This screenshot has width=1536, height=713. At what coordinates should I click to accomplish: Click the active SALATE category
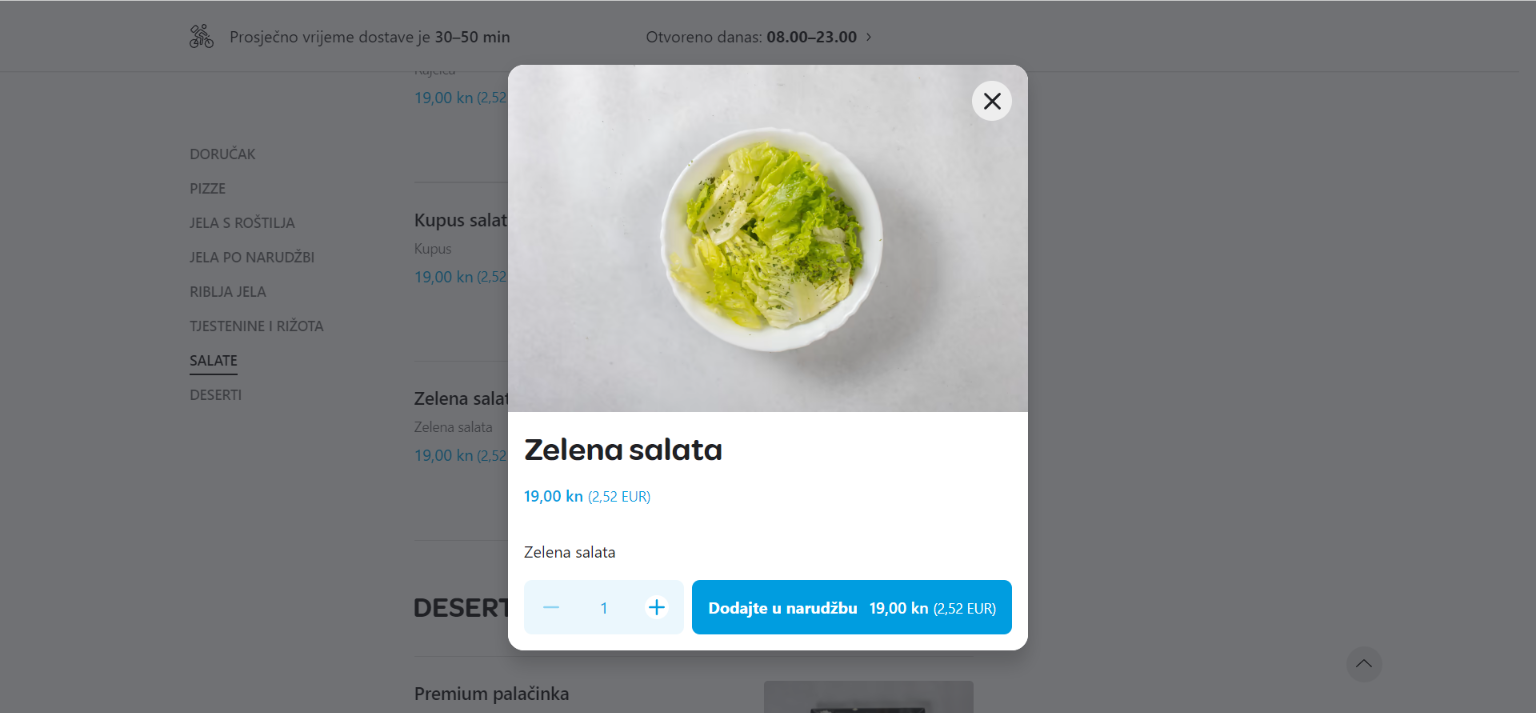coord(214,361)
